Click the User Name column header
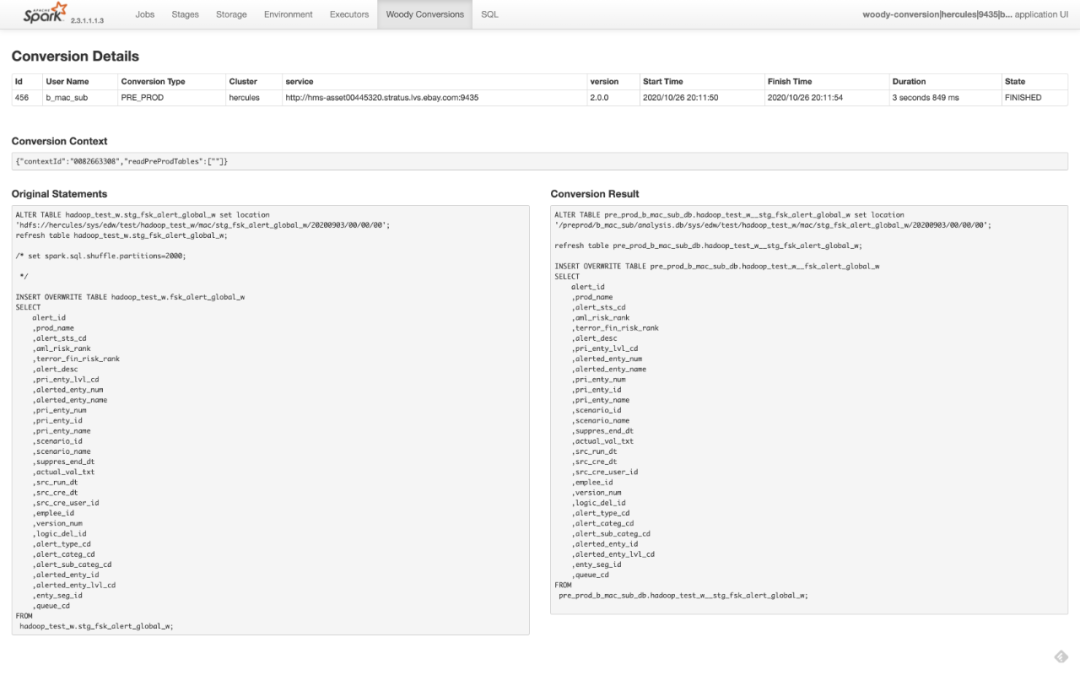The height and width of the screenshot is (675, 1080). [67, 82]
